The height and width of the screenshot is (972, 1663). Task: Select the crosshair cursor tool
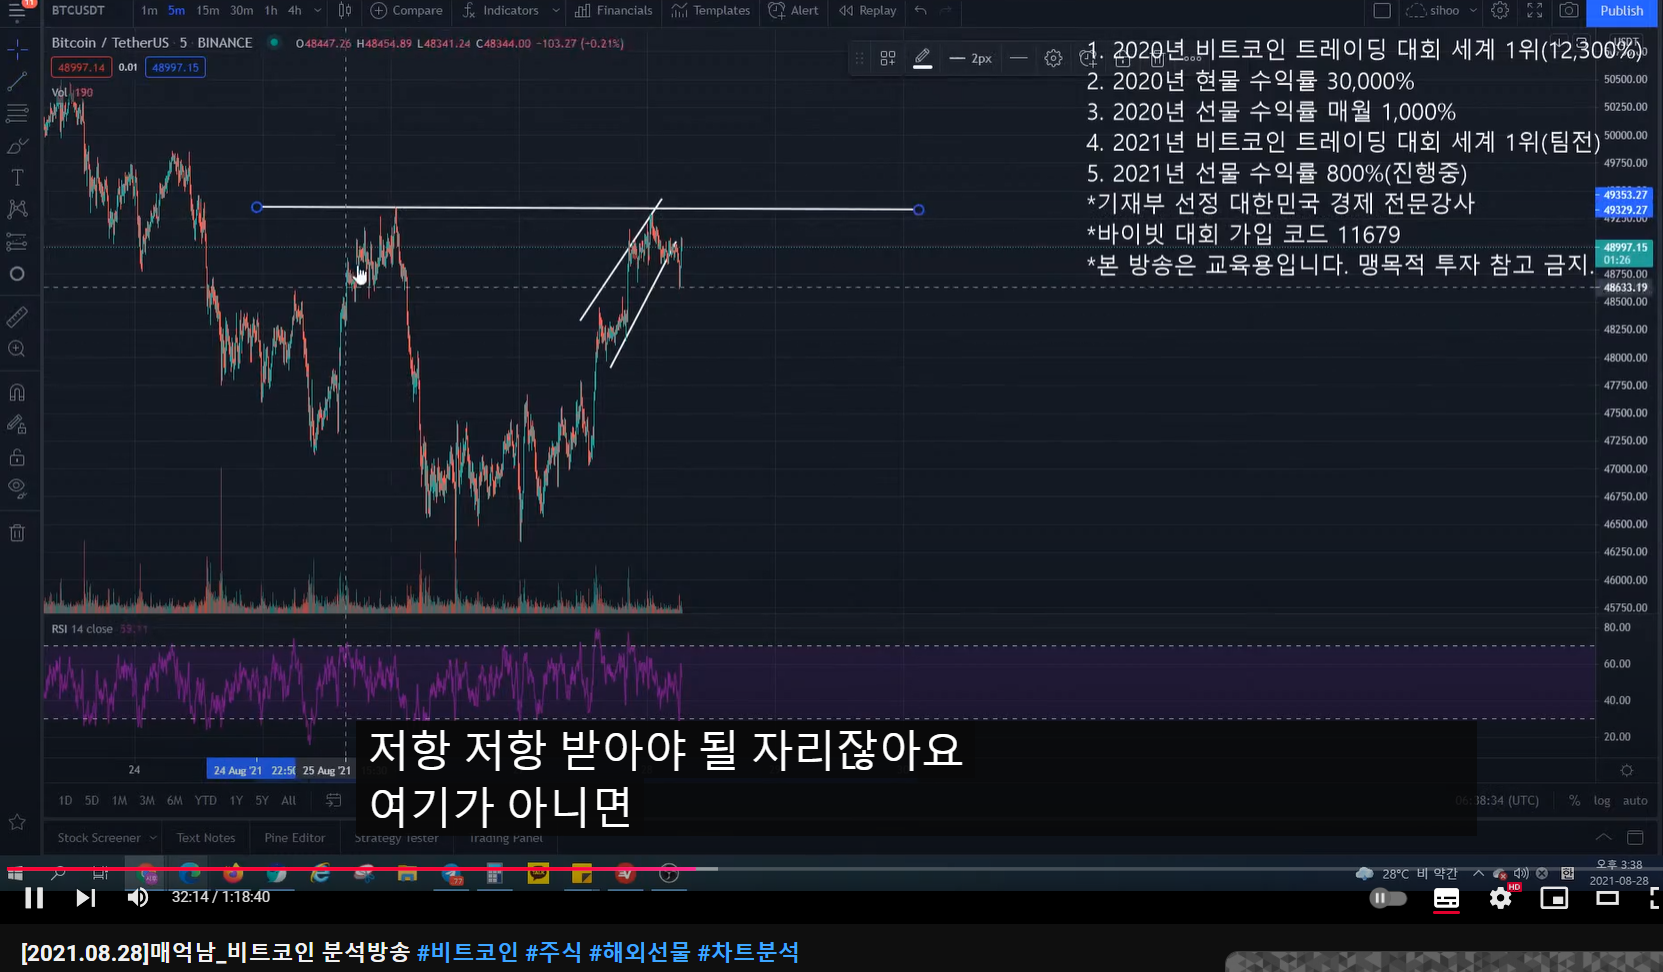(17, 49)
